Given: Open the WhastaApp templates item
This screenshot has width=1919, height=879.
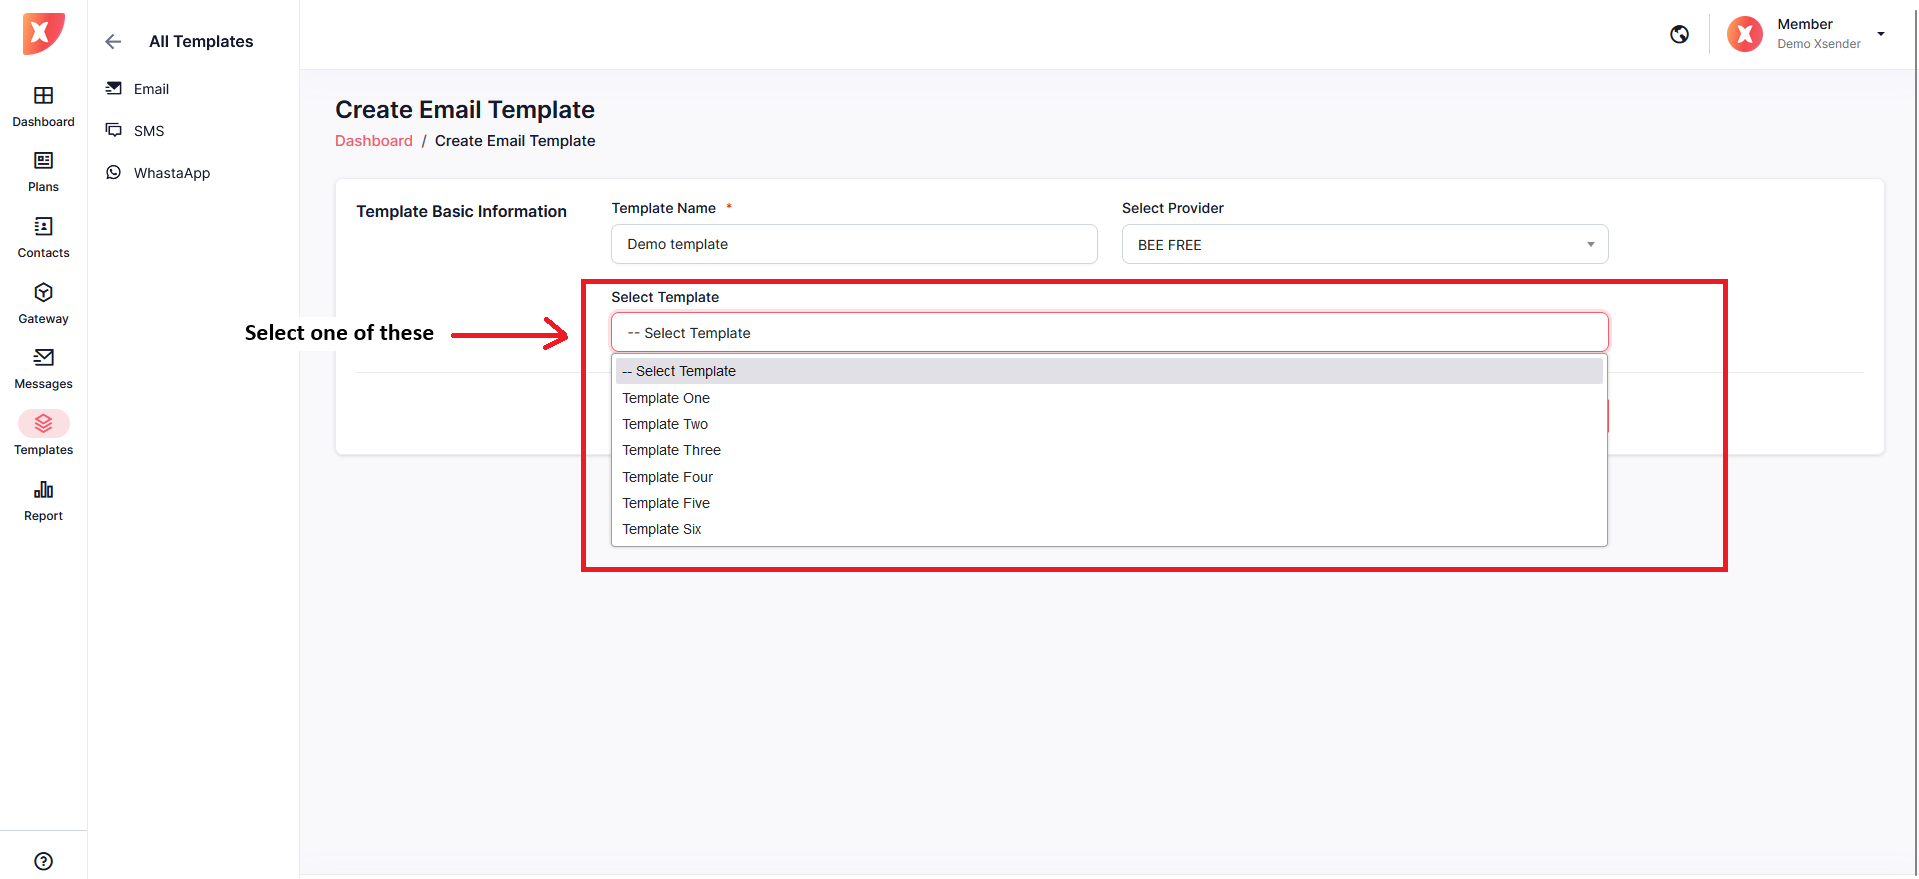Looking at the screenshot, I should (171, 173).
